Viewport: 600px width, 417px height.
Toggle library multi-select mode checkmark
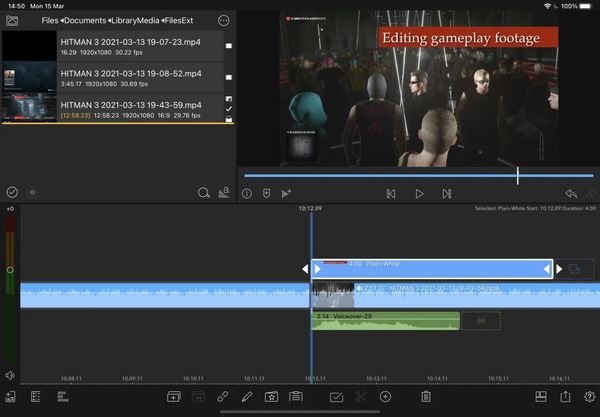12,192
